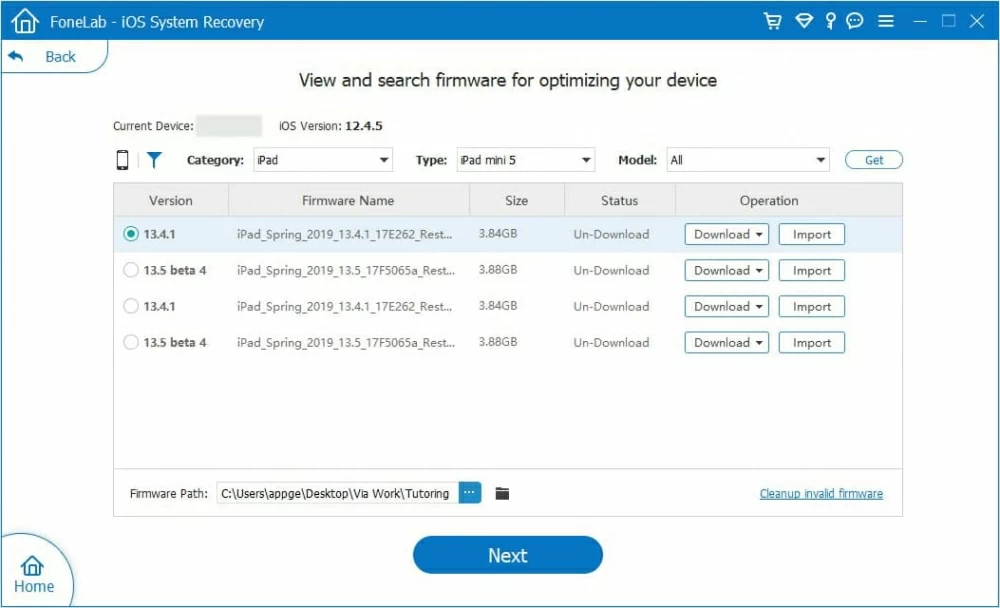Viewport: 1000px width, 608px height.
Task: Expand the Category dropdown showing iPad
Action: click(x=322, y=160)
